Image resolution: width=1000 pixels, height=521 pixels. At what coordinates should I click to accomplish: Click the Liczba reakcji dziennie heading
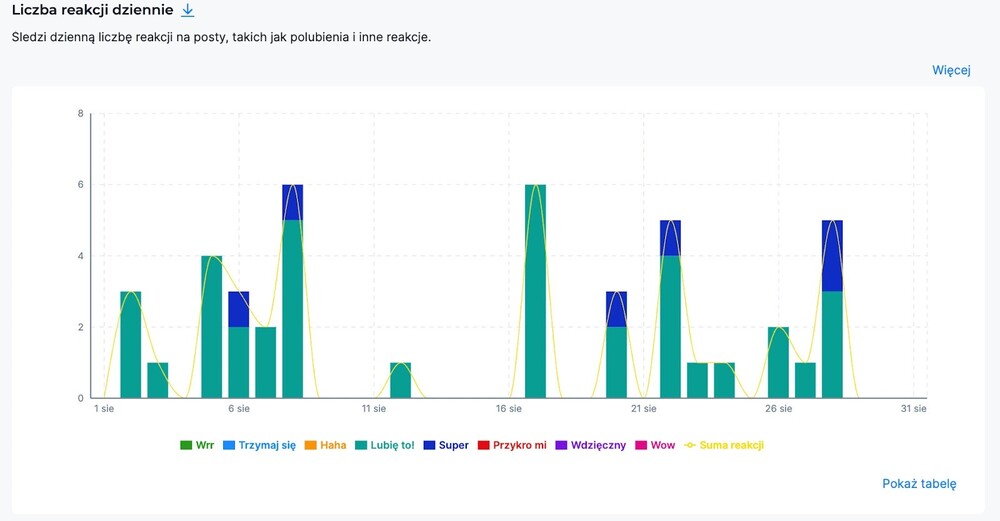click(x=90, y=11)
